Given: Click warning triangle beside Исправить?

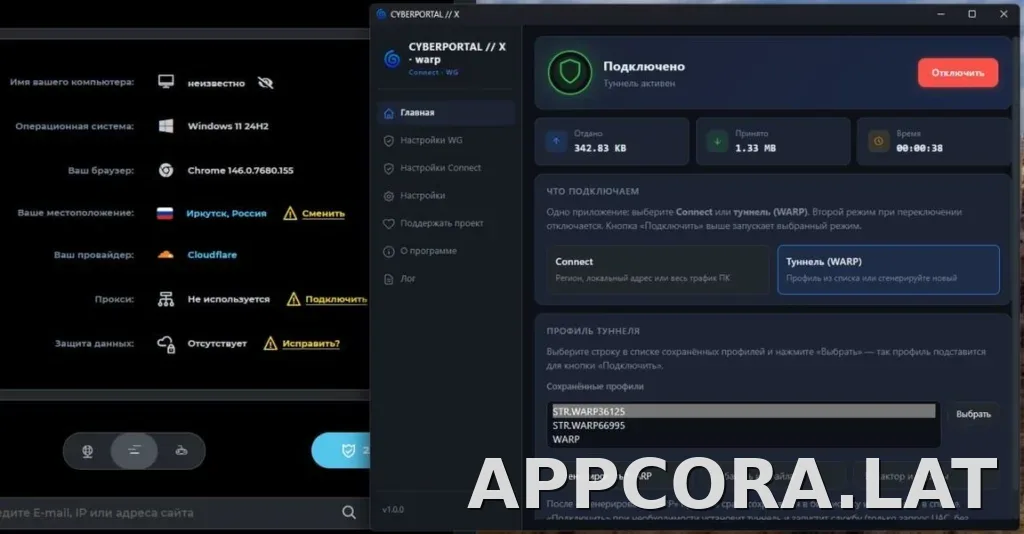Looking at the screenshot, I should click(270, 343).
